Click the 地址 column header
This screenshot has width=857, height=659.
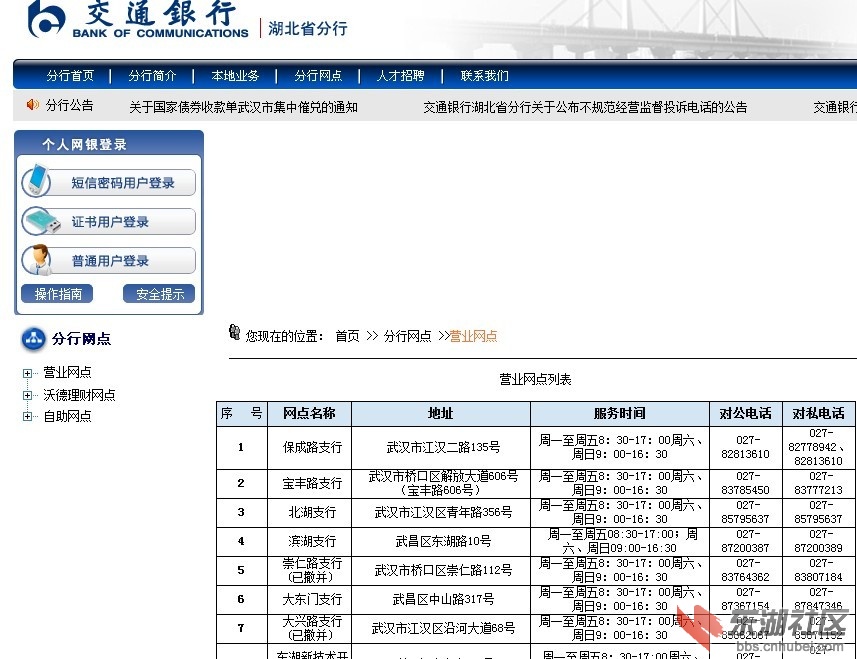click(441, 414)
